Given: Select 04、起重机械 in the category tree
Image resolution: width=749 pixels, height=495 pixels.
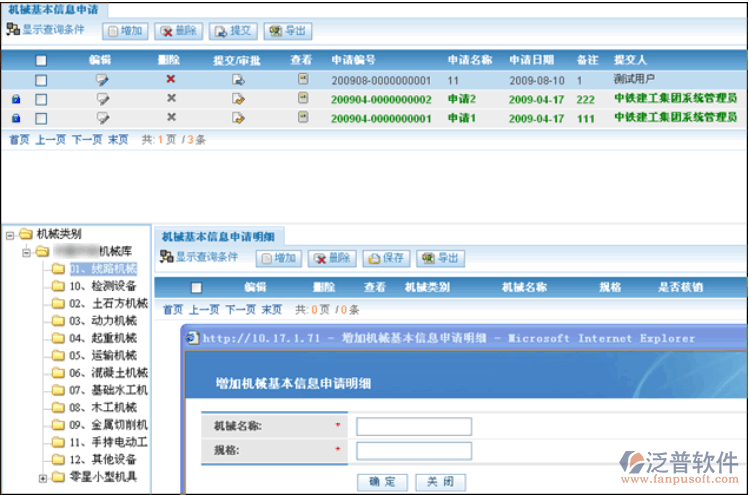Looking at the screenshot, I should pos(102,338).
